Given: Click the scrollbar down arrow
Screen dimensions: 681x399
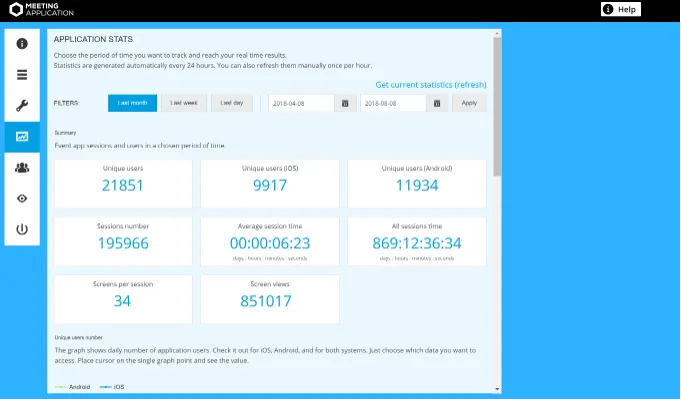Looking at the screenshot, I should pos(497,389).
